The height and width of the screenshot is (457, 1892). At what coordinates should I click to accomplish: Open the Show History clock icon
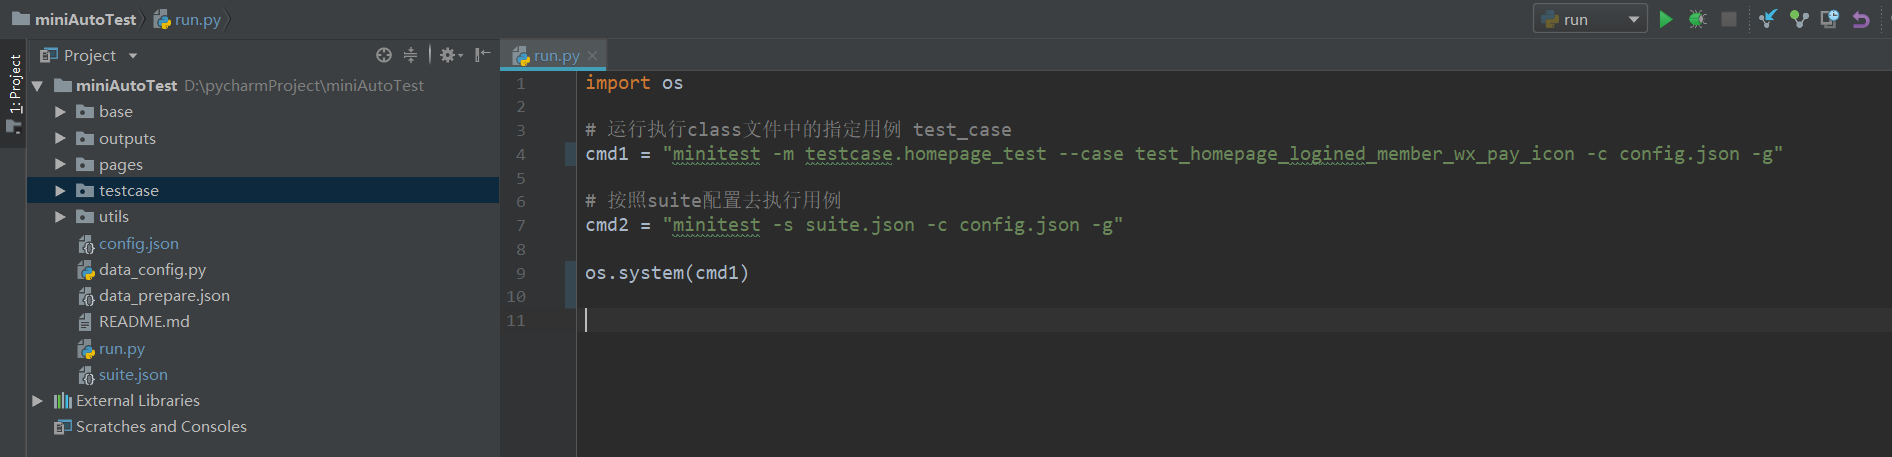(x=1830, y=19)
